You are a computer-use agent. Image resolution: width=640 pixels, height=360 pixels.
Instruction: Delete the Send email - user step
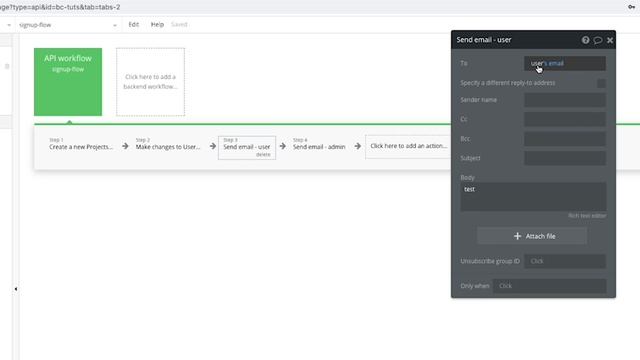263,155
